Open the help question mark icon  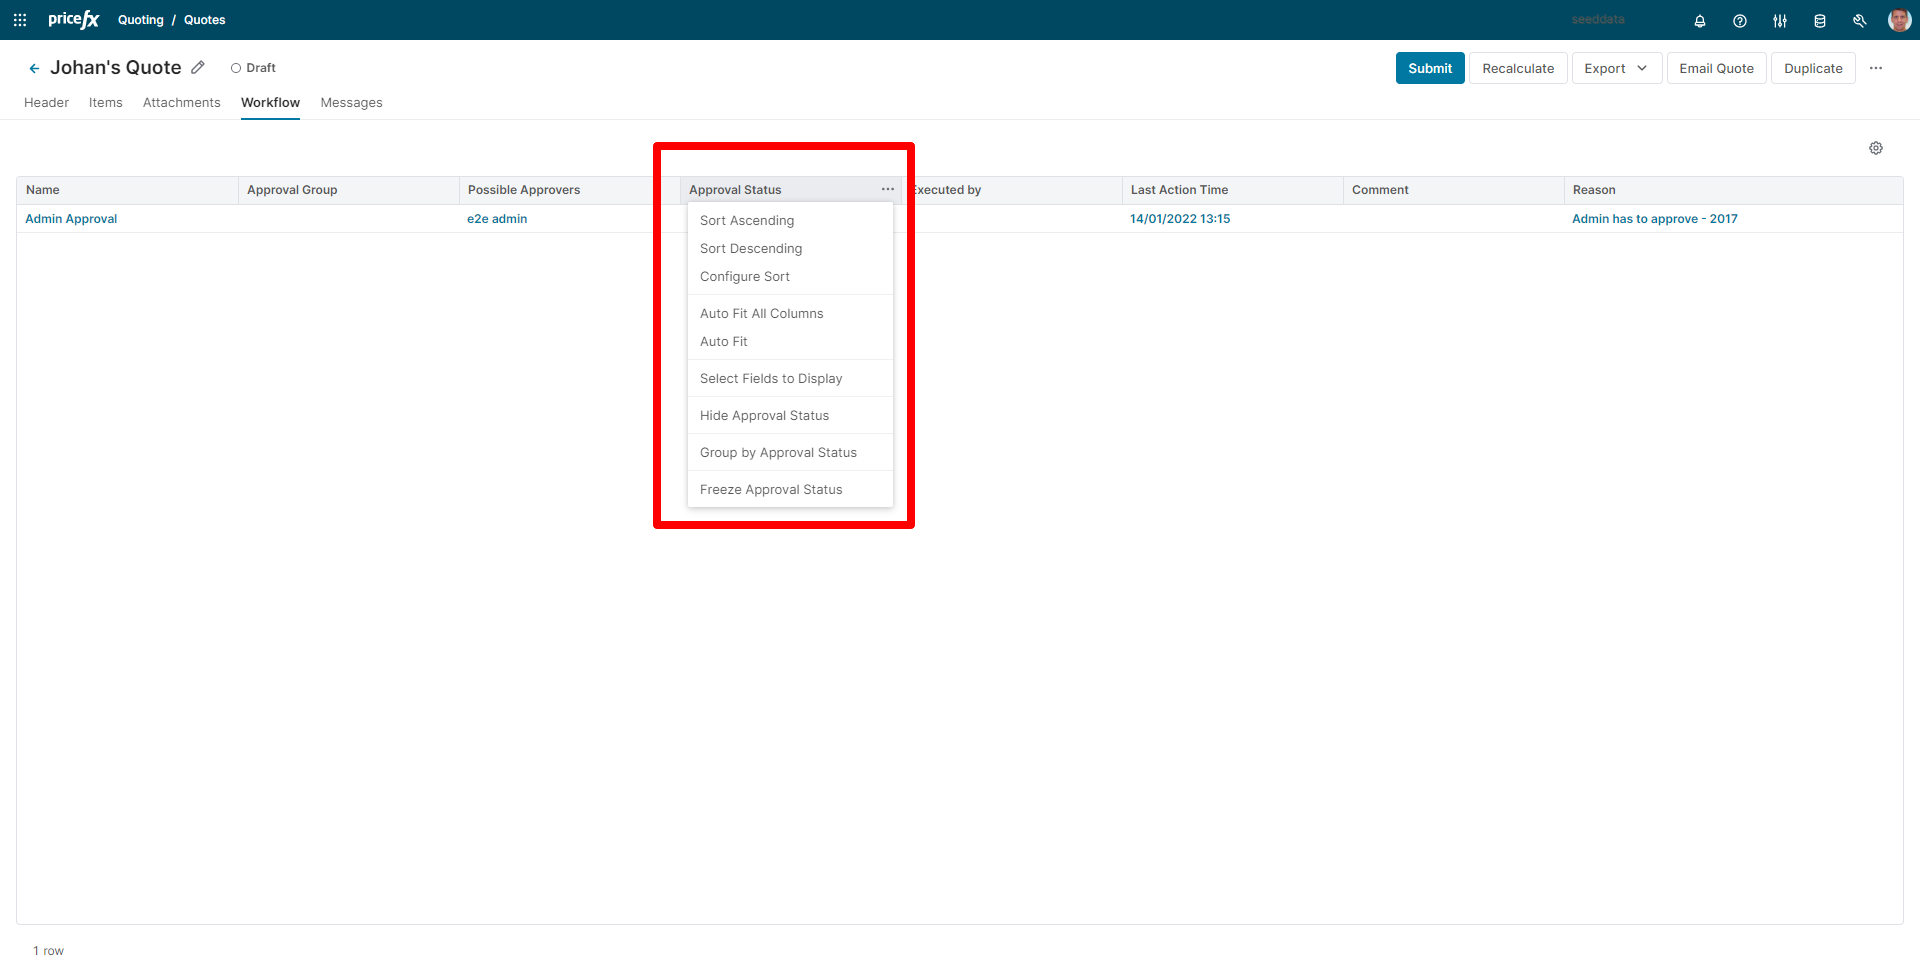tap(1739, 21)
